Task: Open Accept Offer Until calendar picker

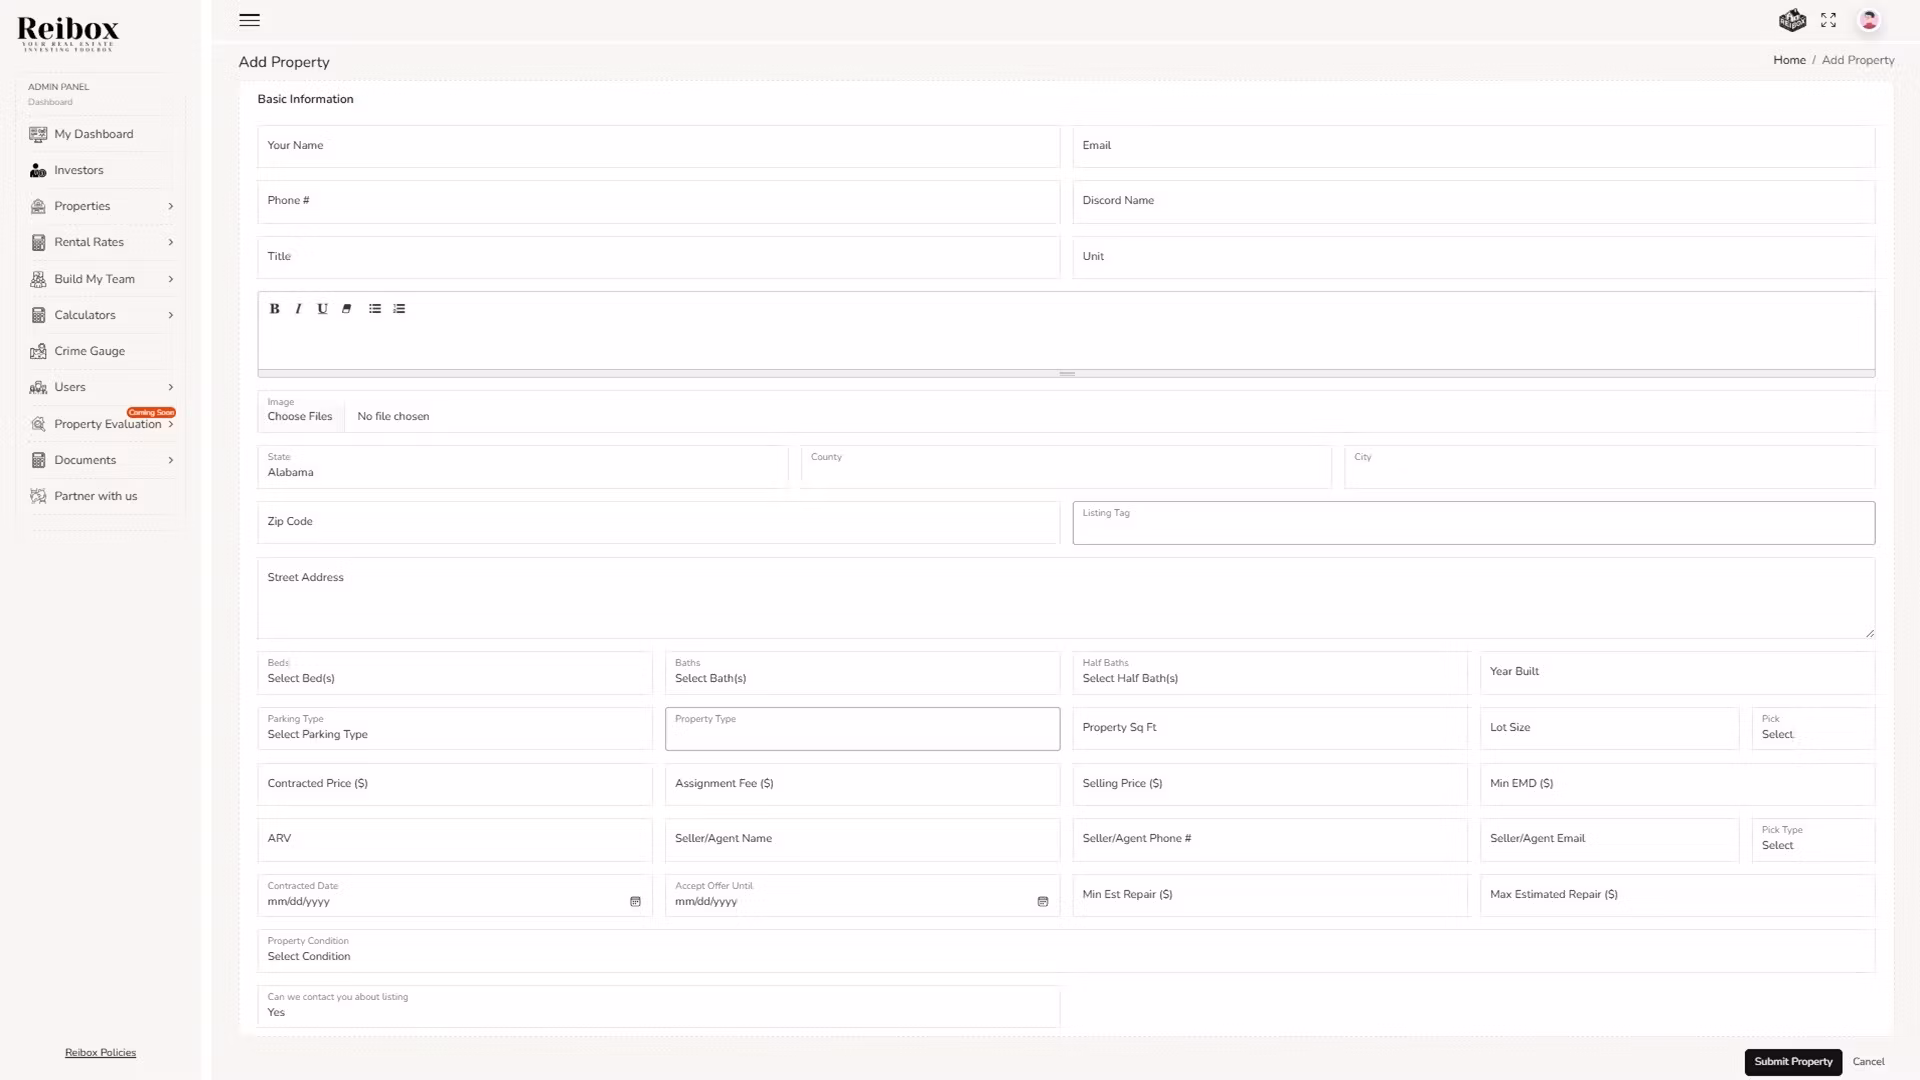Action: click(x=1042, y=902)
